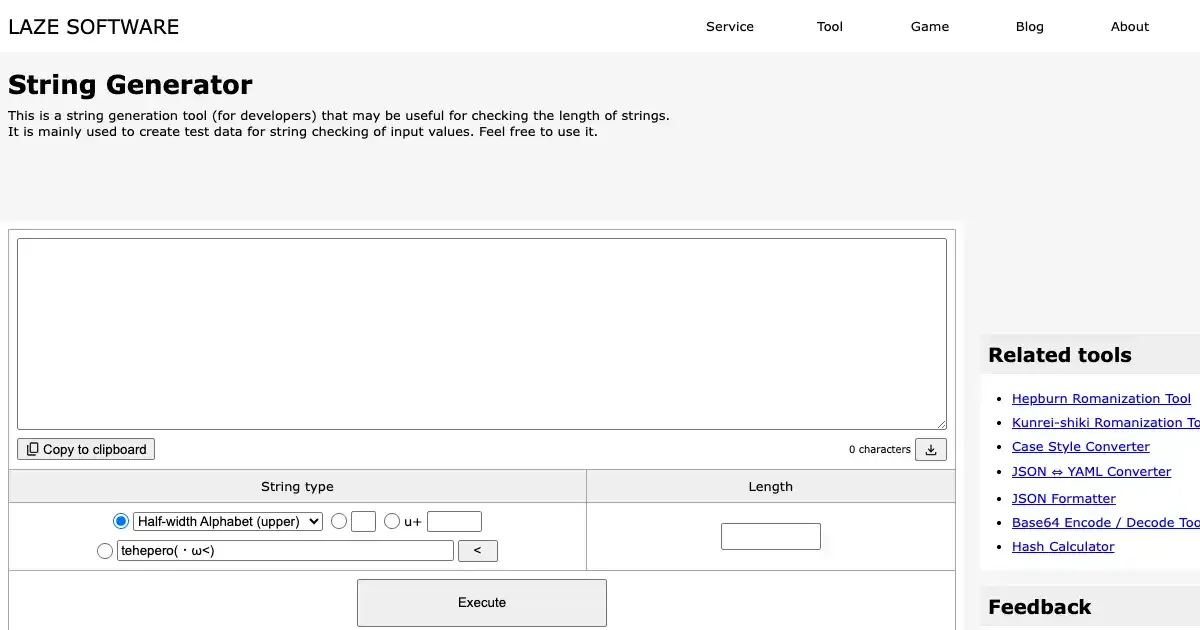This screenshot has width=1200, height=630.
Task: Click inside the large generated string text area
Action: 481,334
